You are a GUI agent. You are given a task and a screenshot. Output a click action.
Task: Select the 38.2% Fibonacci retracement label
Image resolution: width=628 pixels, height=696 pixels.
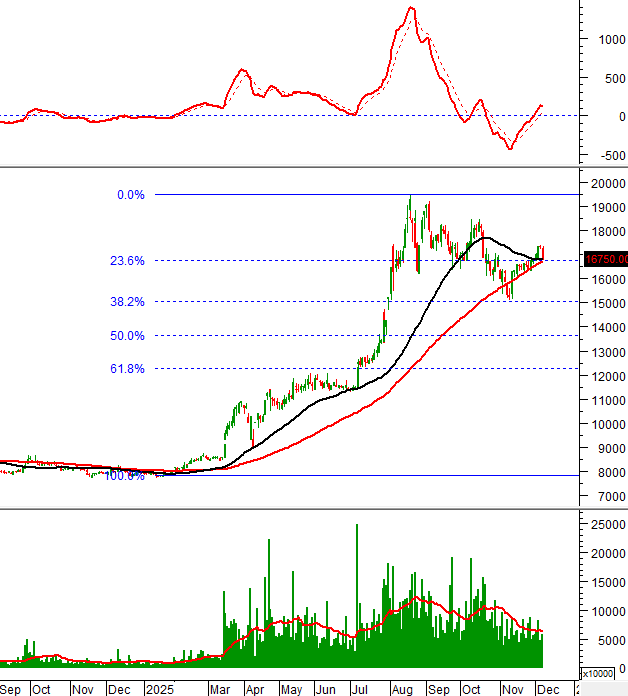click(x=130, y=301)
